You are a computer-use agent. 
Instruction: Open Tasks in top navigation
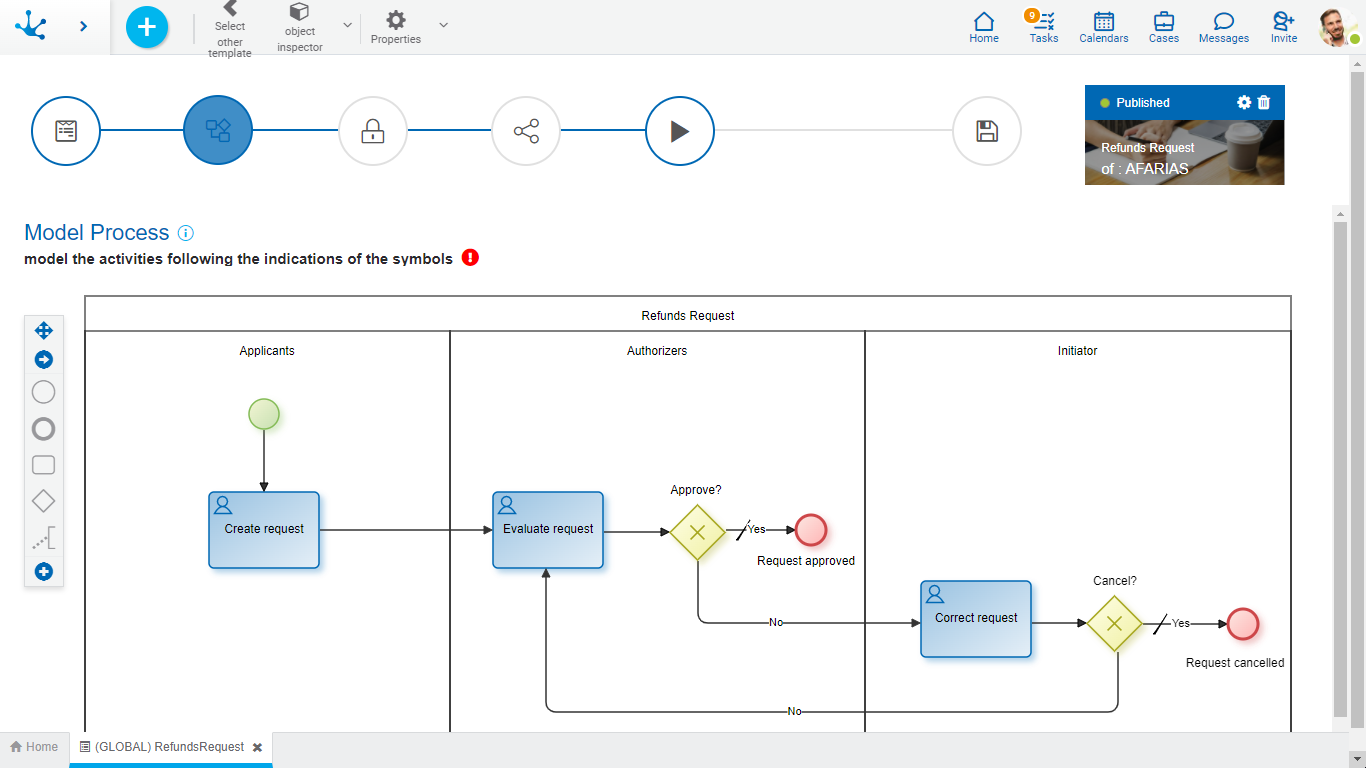(1043, 27)
